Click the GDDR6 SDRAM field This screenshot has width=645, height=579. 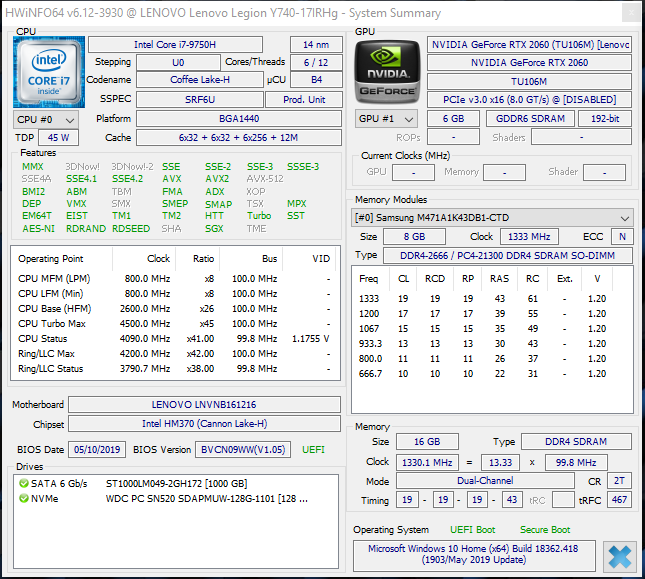pyautogui.click(x=530, y=119)
